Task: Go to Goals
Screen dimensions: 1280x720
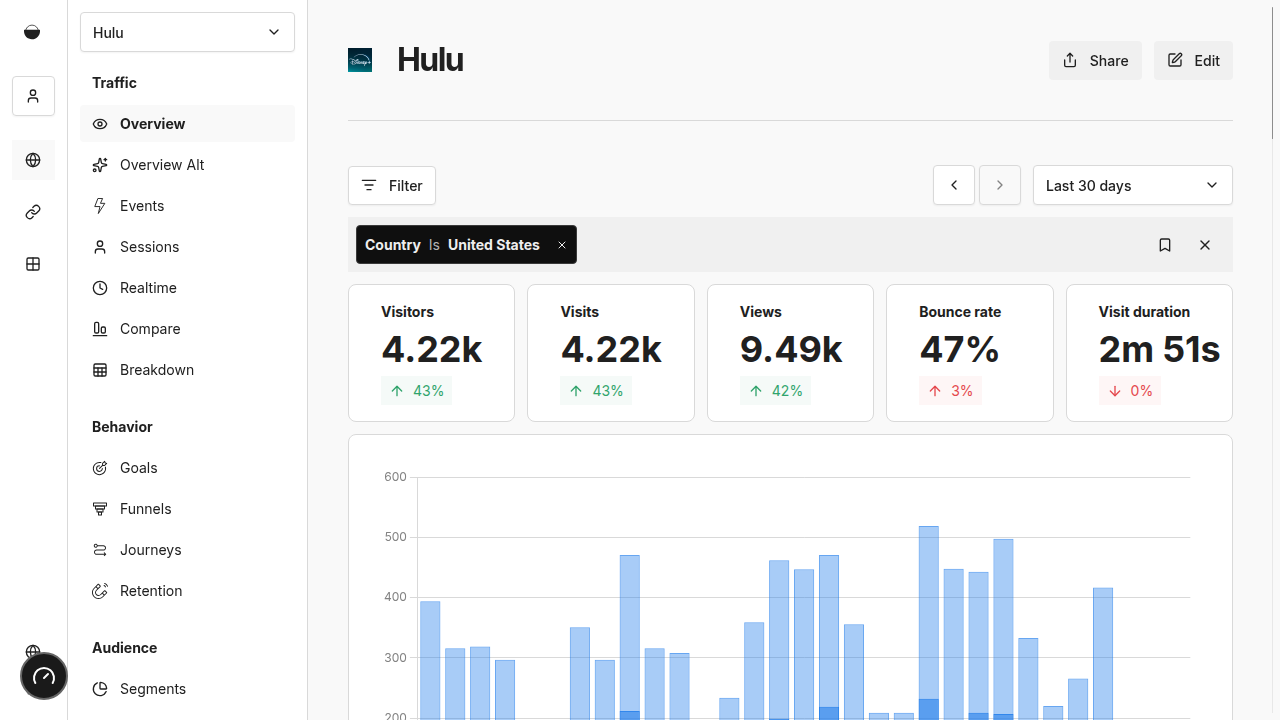Action: point(187,468)
